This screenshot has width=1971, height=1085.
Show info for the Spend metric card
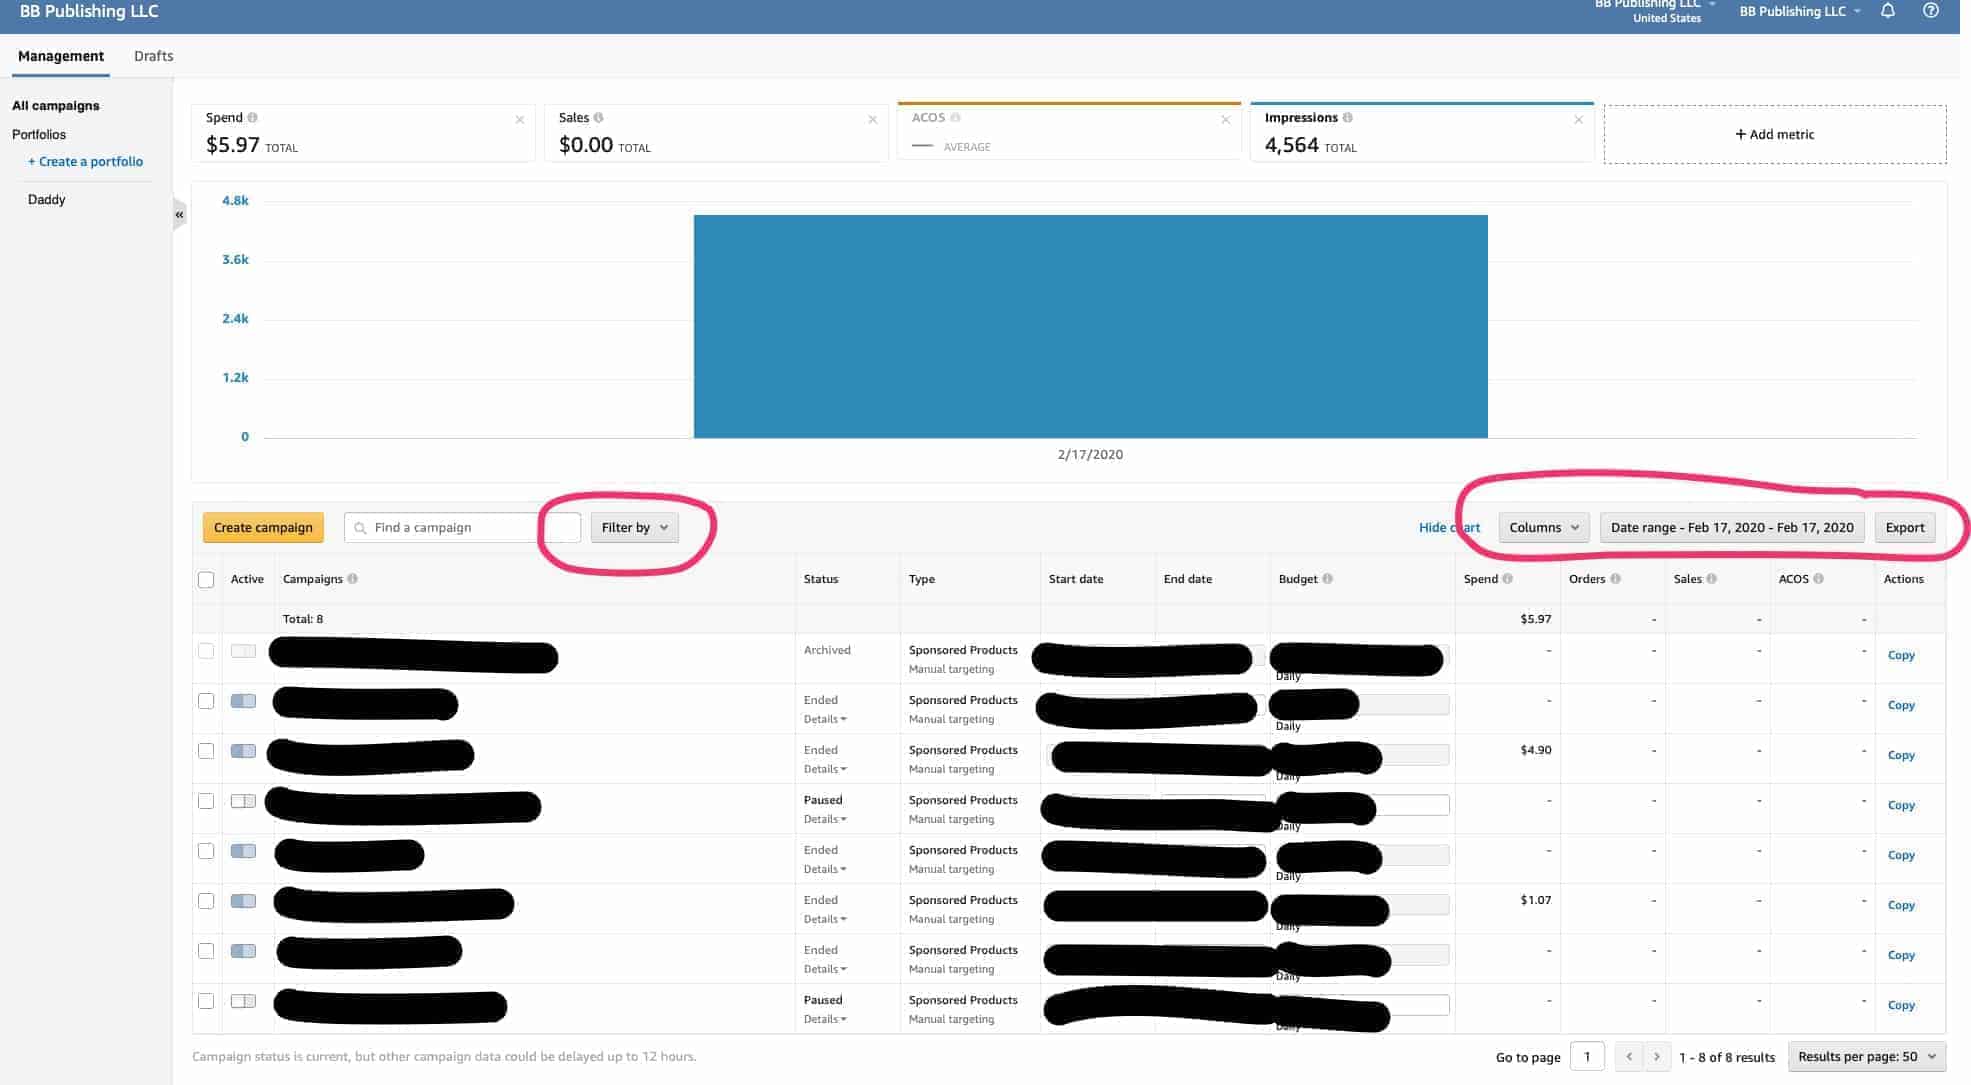(253, 118)
